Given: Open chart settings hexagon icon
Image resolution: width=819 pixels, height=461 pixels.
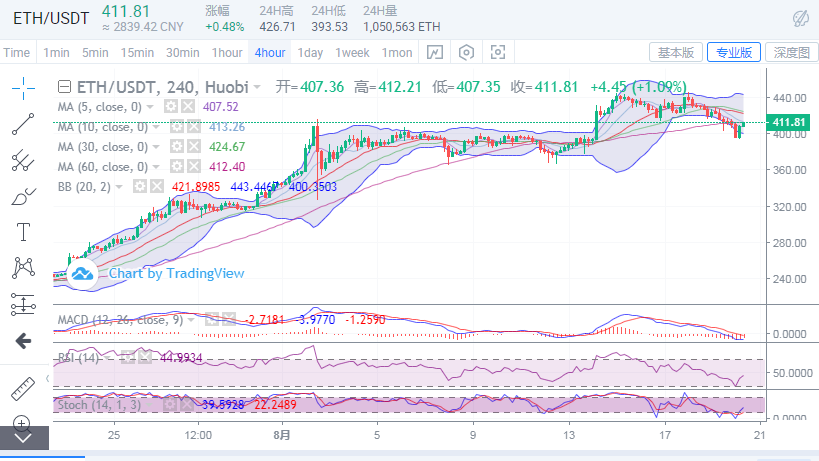Looking at the screenshot, I should (466, 52).
